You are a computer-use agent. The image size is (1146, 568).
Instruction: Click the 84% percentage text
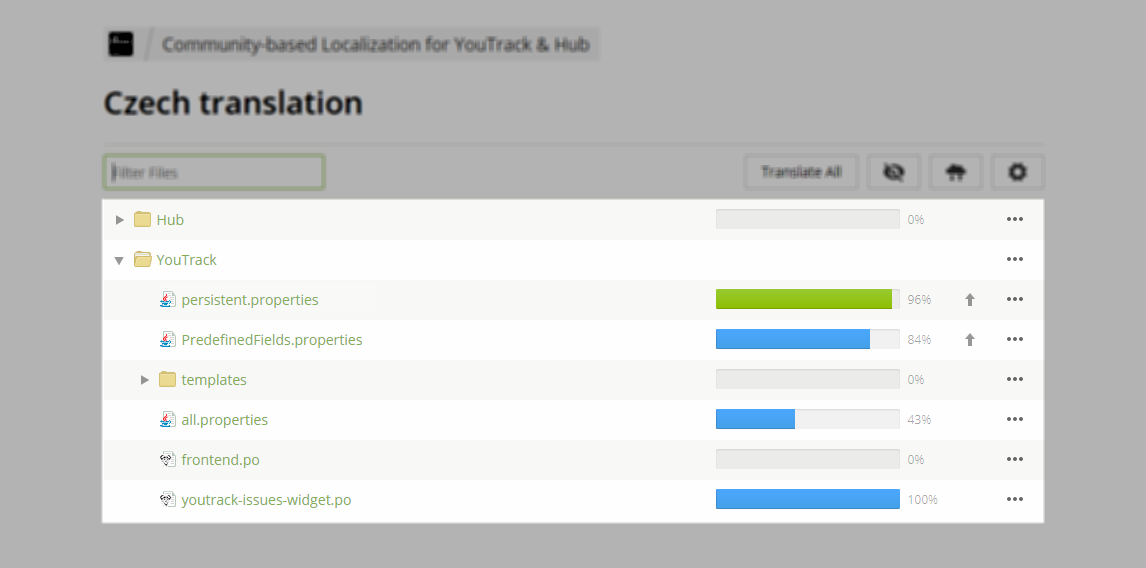(x=919, y=340)
